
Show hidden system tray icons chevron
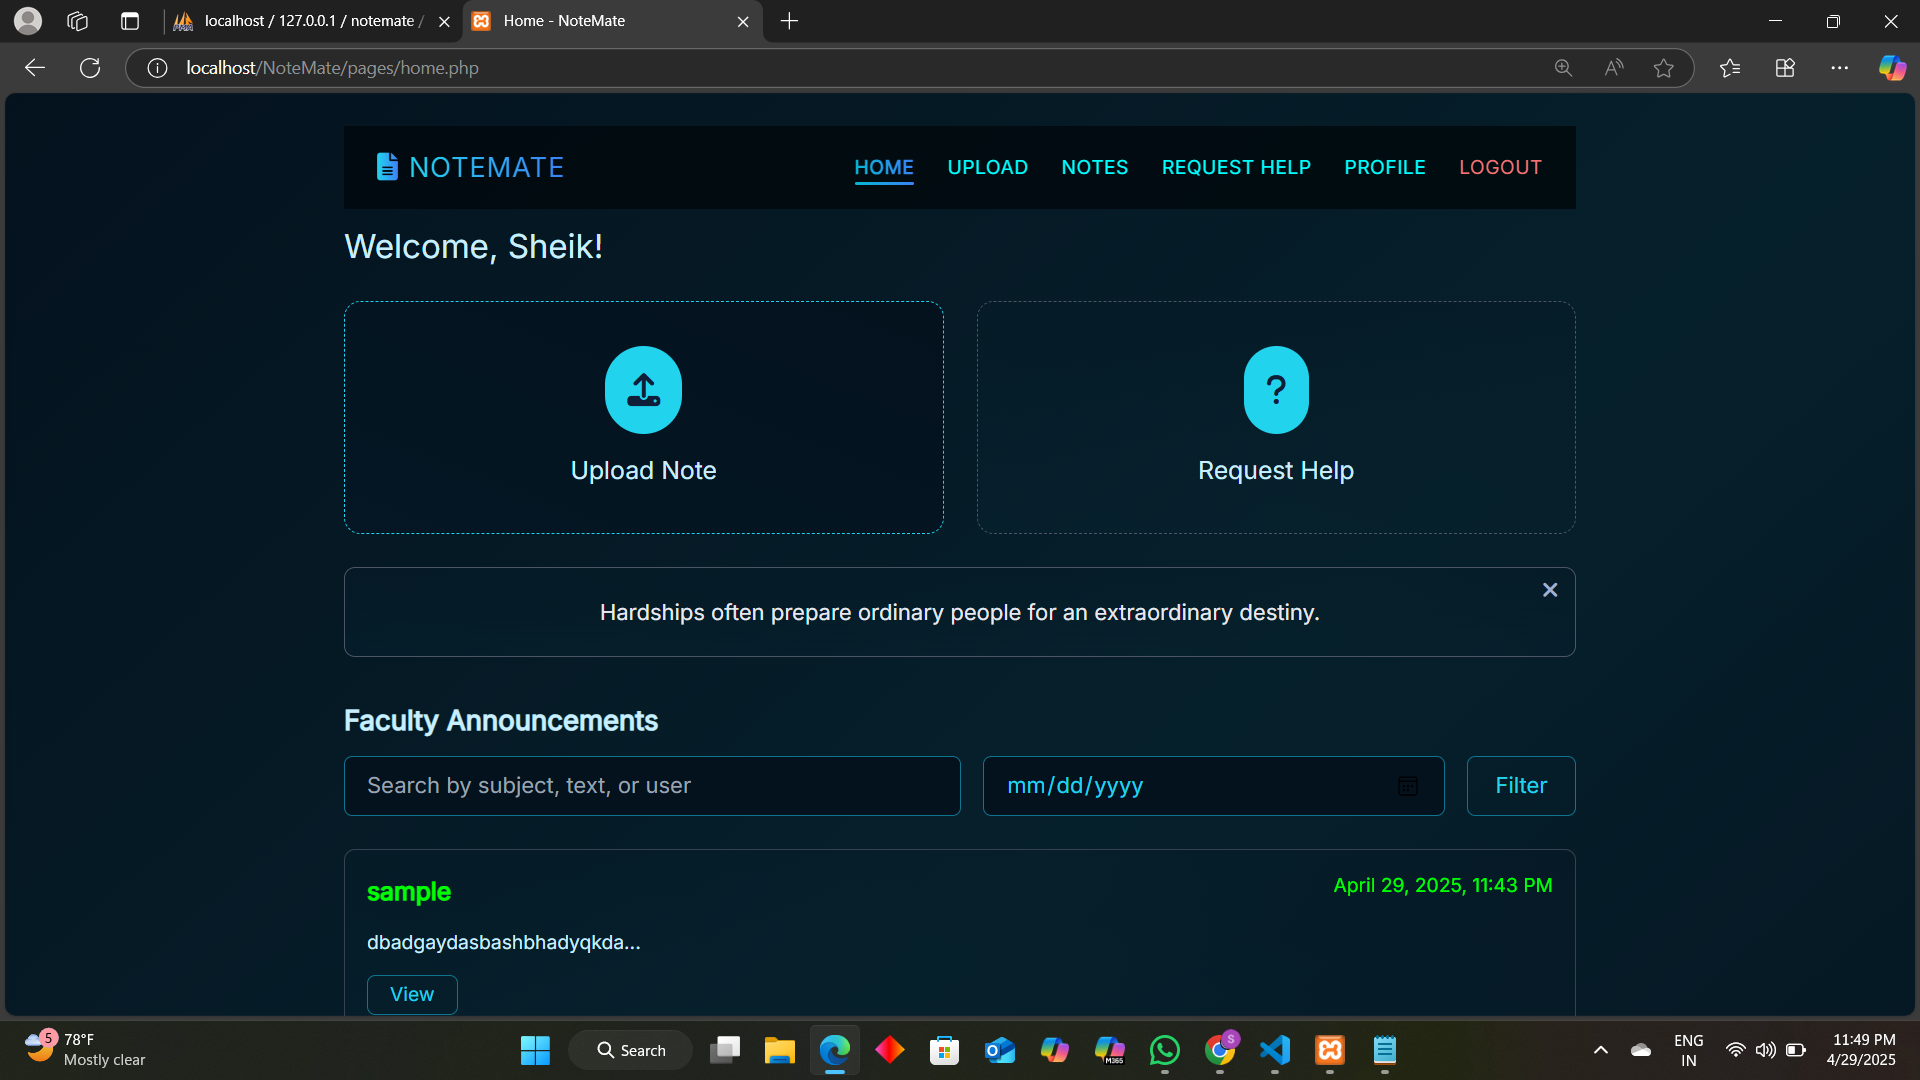tap(1600, 1050)
